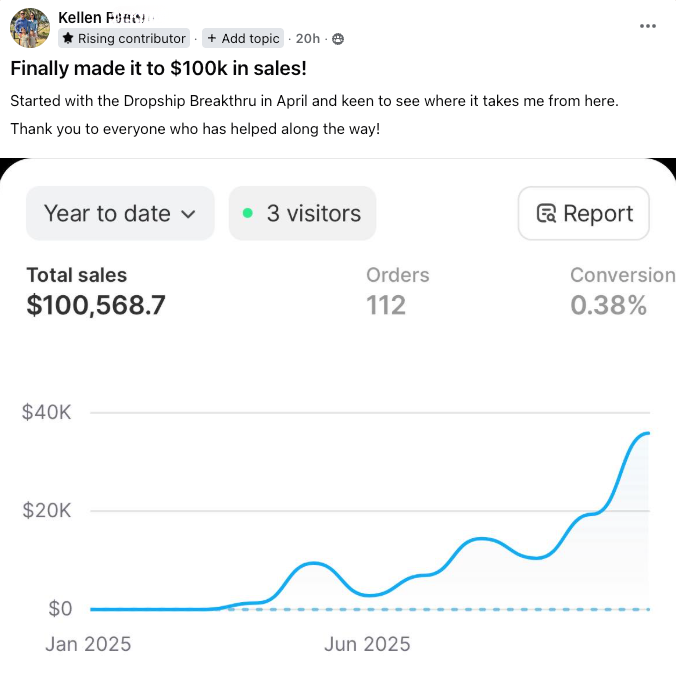This screenshot has width=676, height=678.
Task: Click the green live visitors dot
Action: pyautogui.click(x=247, y=213)
